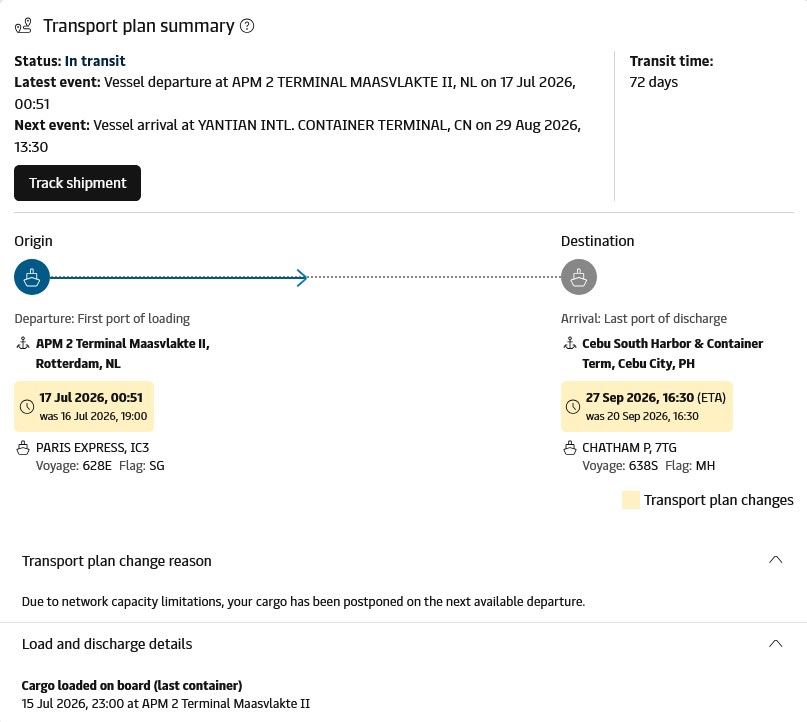This screenshot has height=722, width=807.
Task: Click the route icon before Transport plan summary
Action: pos(23,26)
